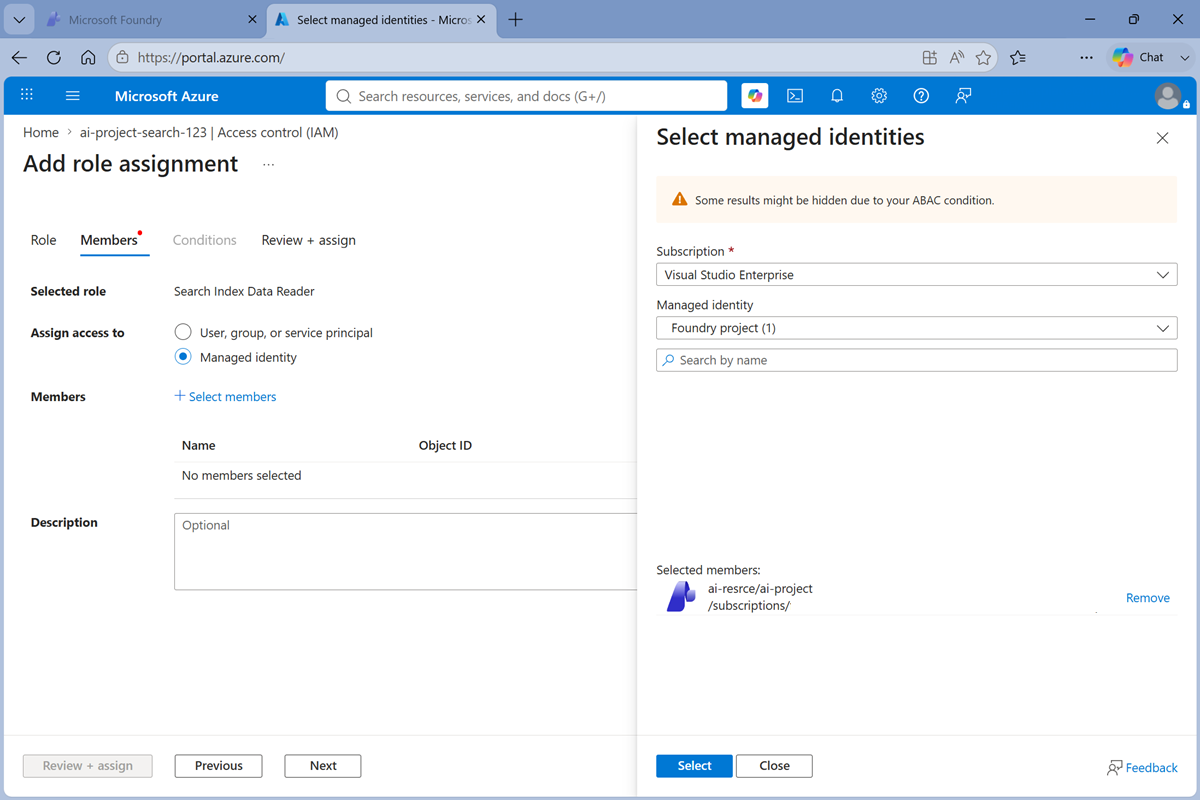Click the Search Index Data Reader role text
The width and height of the screenshot is (1200, 800).
[244, 291]
